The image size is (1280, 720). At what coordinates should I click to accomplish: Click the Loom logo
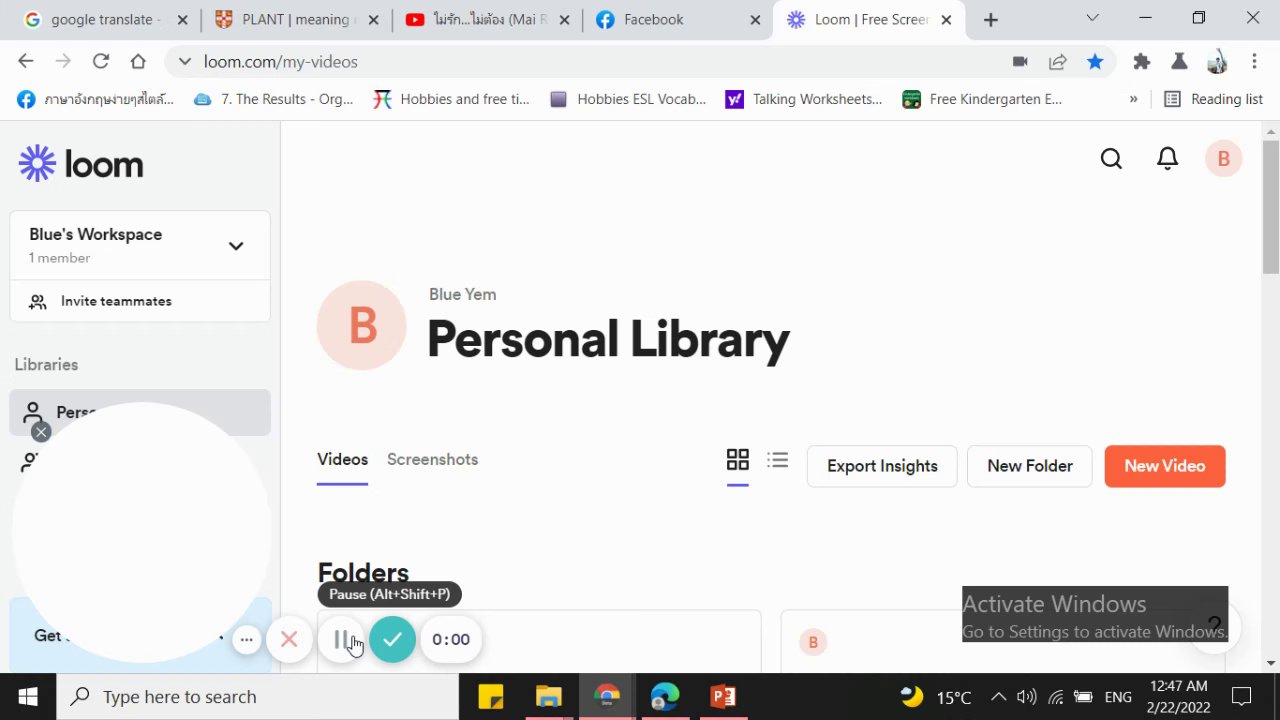point(81,163)
